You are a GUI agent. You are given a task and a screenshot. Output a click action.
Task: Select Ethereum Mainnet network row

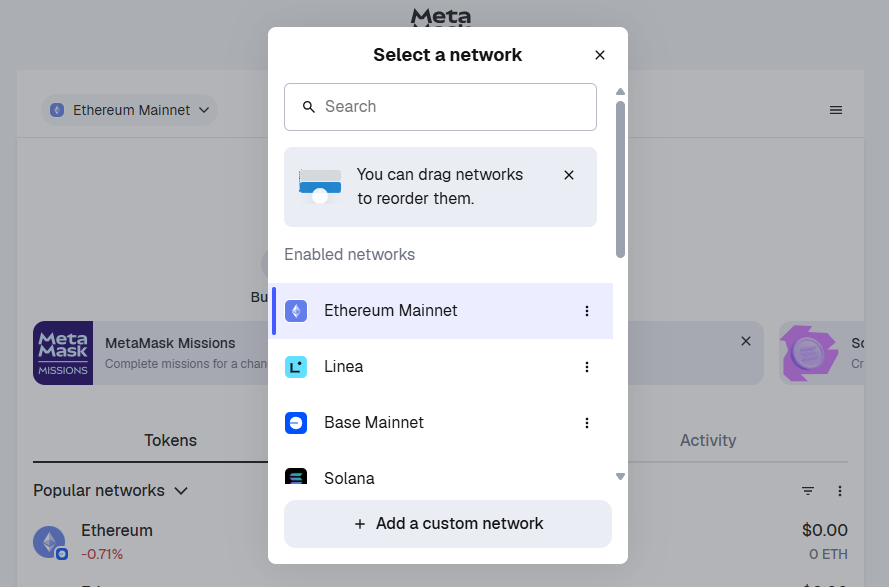point(442,311)
